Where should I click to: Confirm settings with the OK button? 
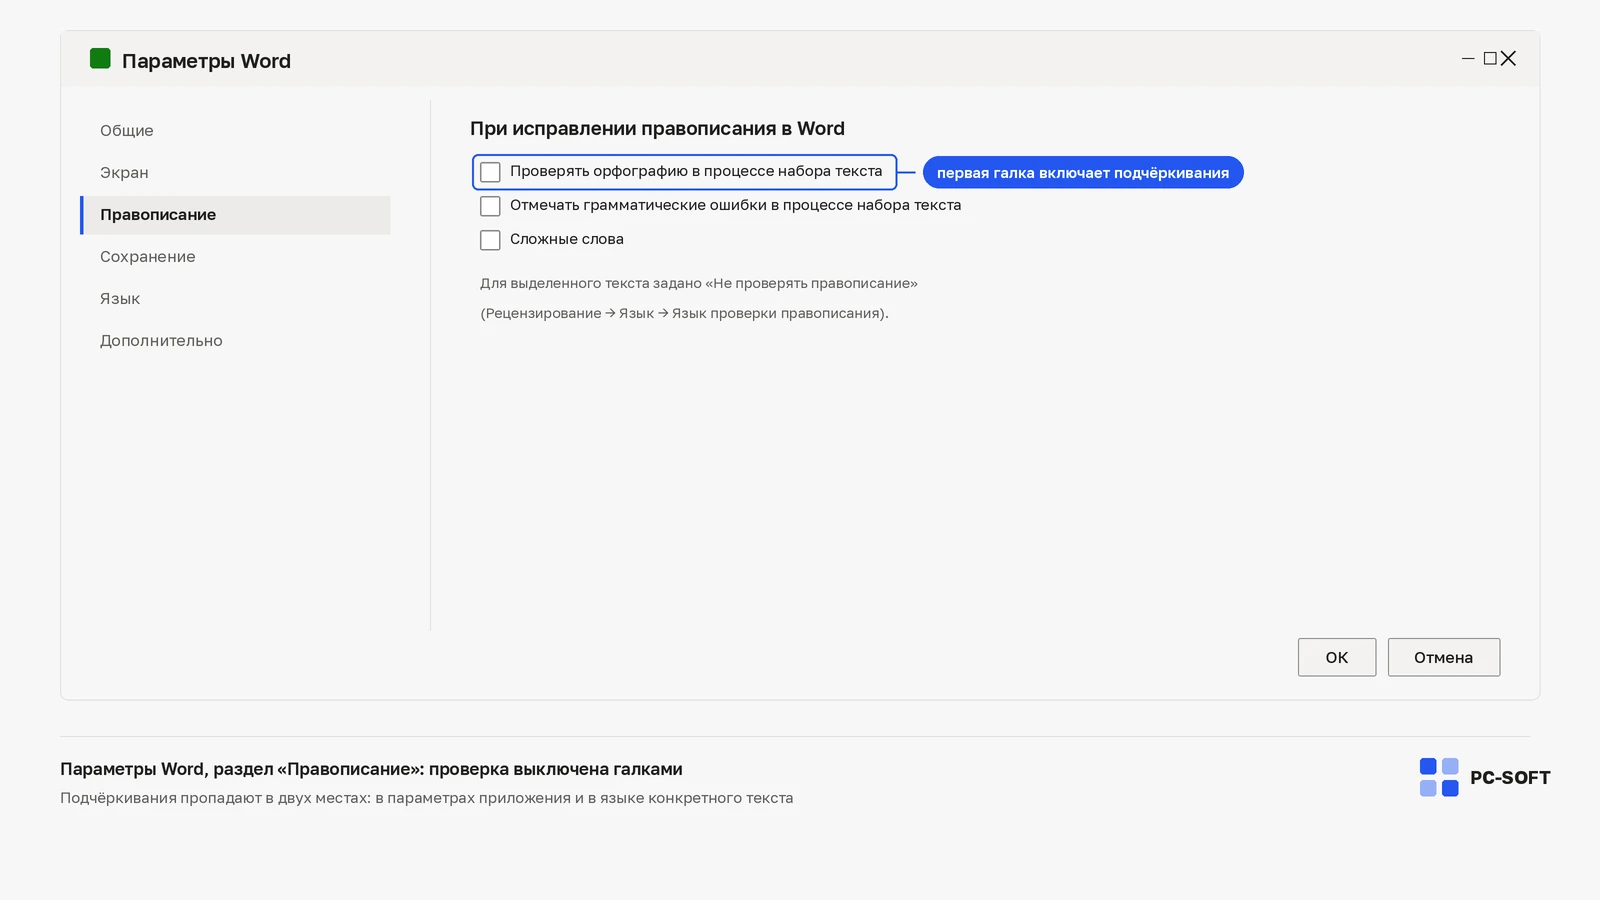[1337, 657]
